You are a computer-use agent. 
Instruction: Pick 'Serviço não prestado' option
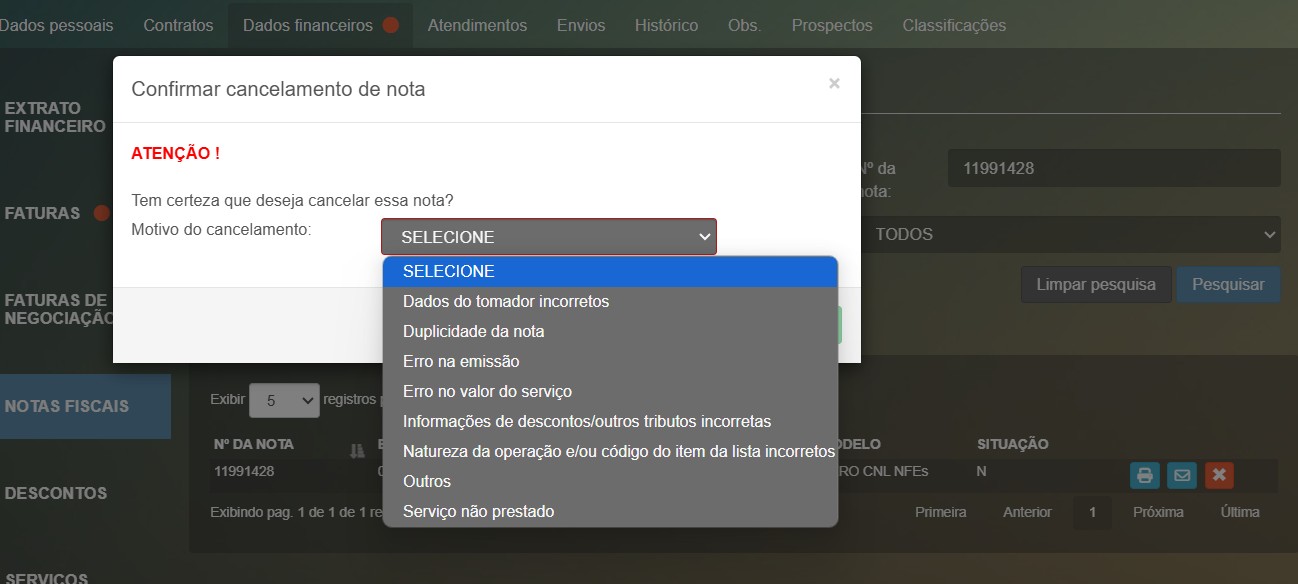coord(478,511)
